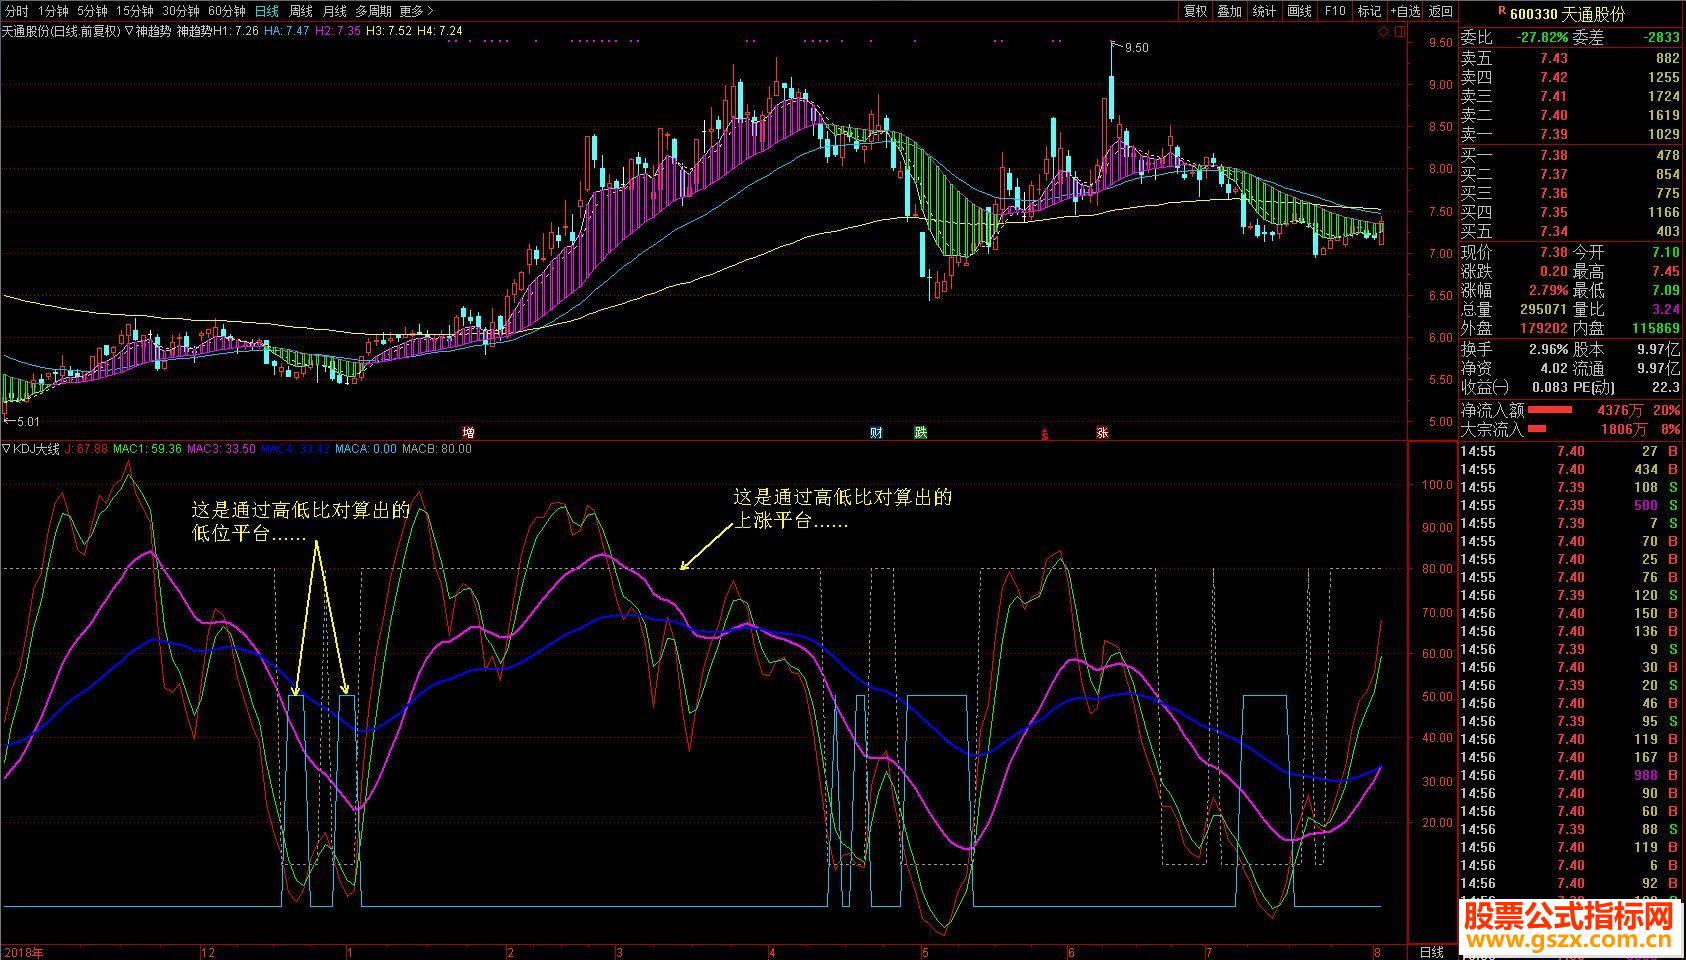Click the 买二 price 7.37

click(1554, 174)
